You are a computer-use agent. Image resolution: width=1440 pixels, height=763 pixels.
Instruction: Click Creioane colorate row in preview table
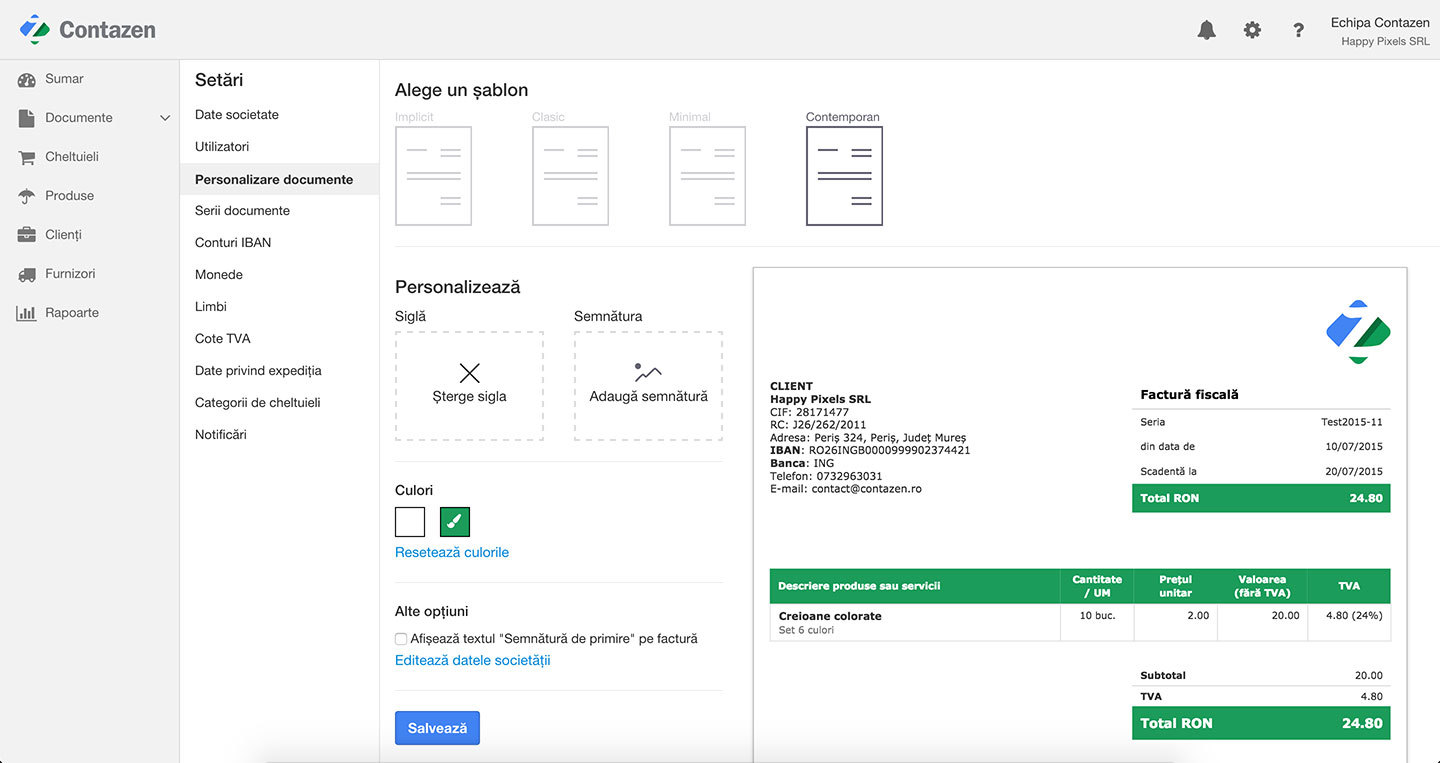click(1080, 623)
